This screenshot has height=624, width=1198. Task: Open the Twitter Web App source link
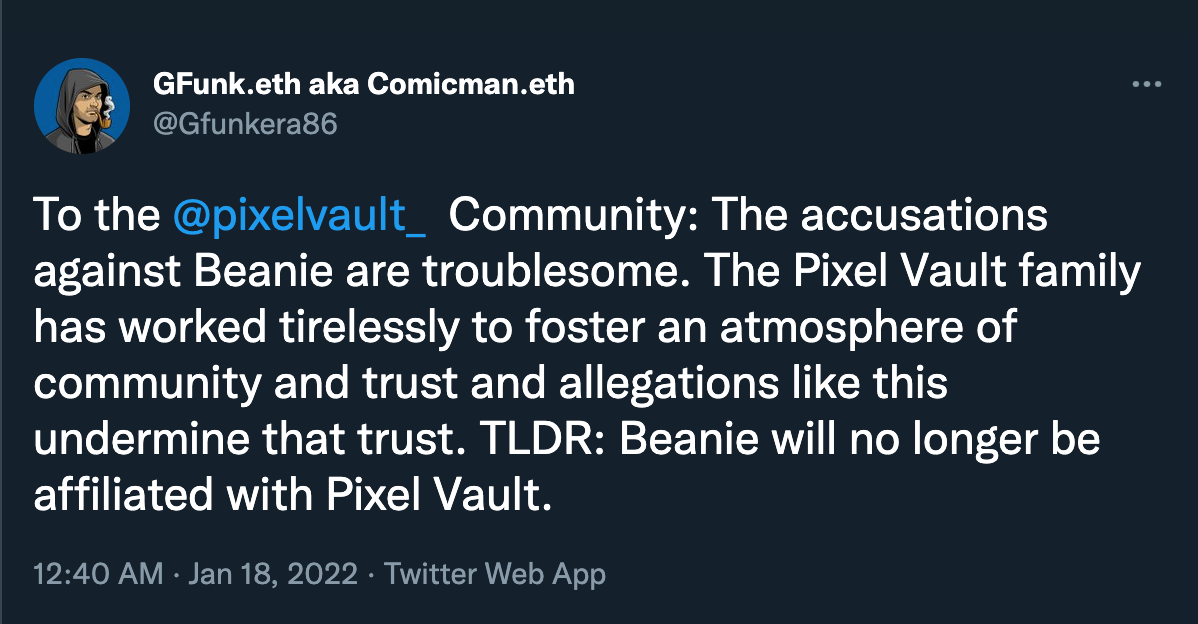[x=494, y=574]
